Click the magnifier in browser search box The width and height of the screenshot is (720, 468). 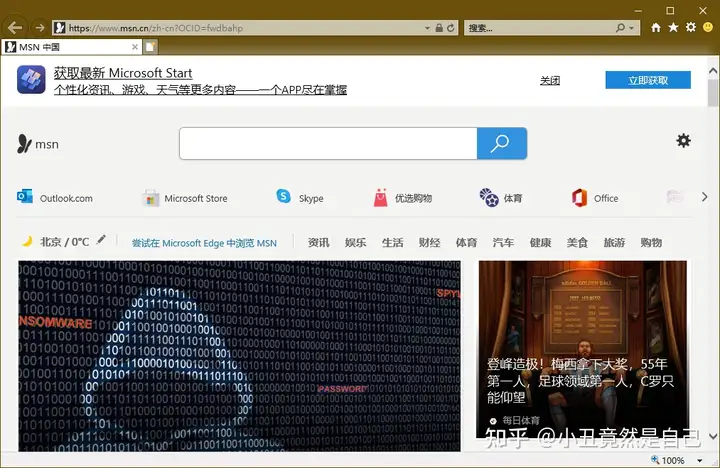(620, 28)
